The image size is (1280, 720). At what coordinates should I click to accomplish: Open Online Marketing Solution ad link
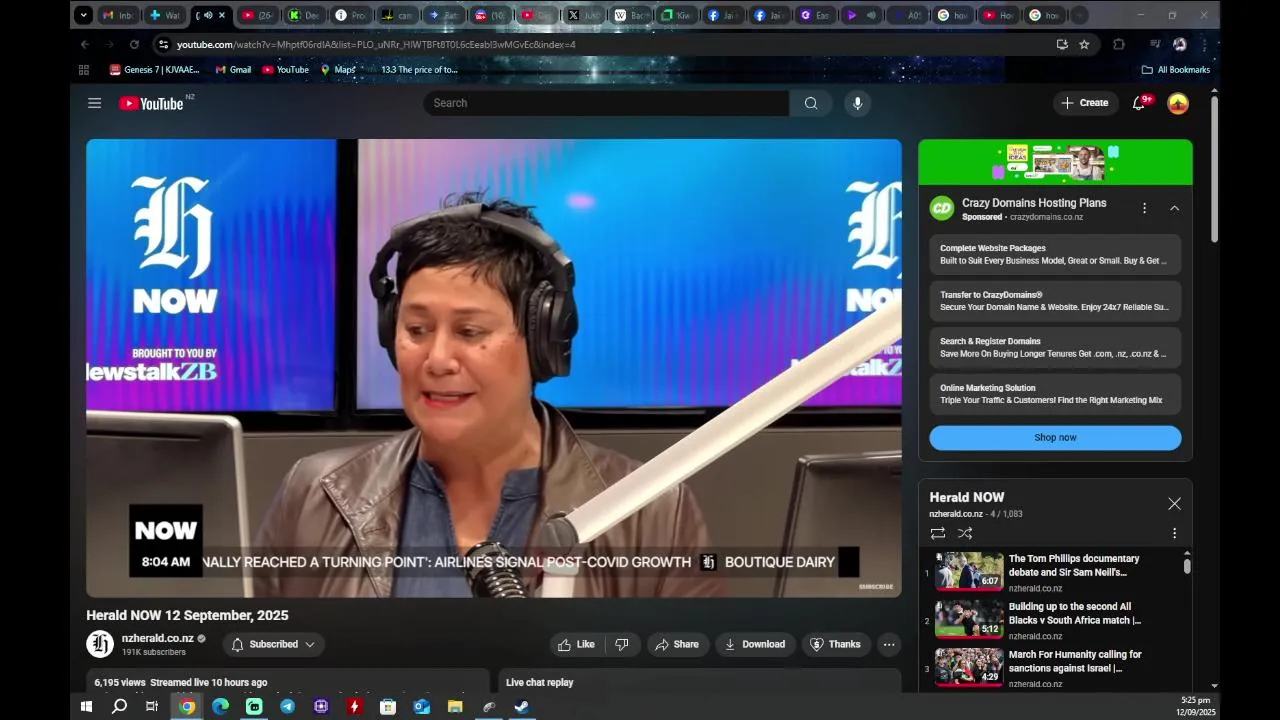[x=1055, y=394]
